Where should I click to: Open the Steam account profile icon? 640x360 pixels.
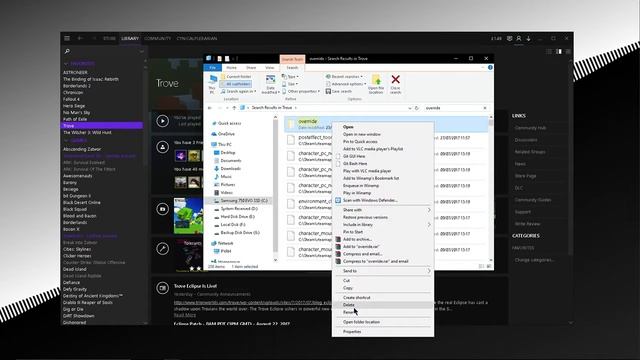pos(519,38)
